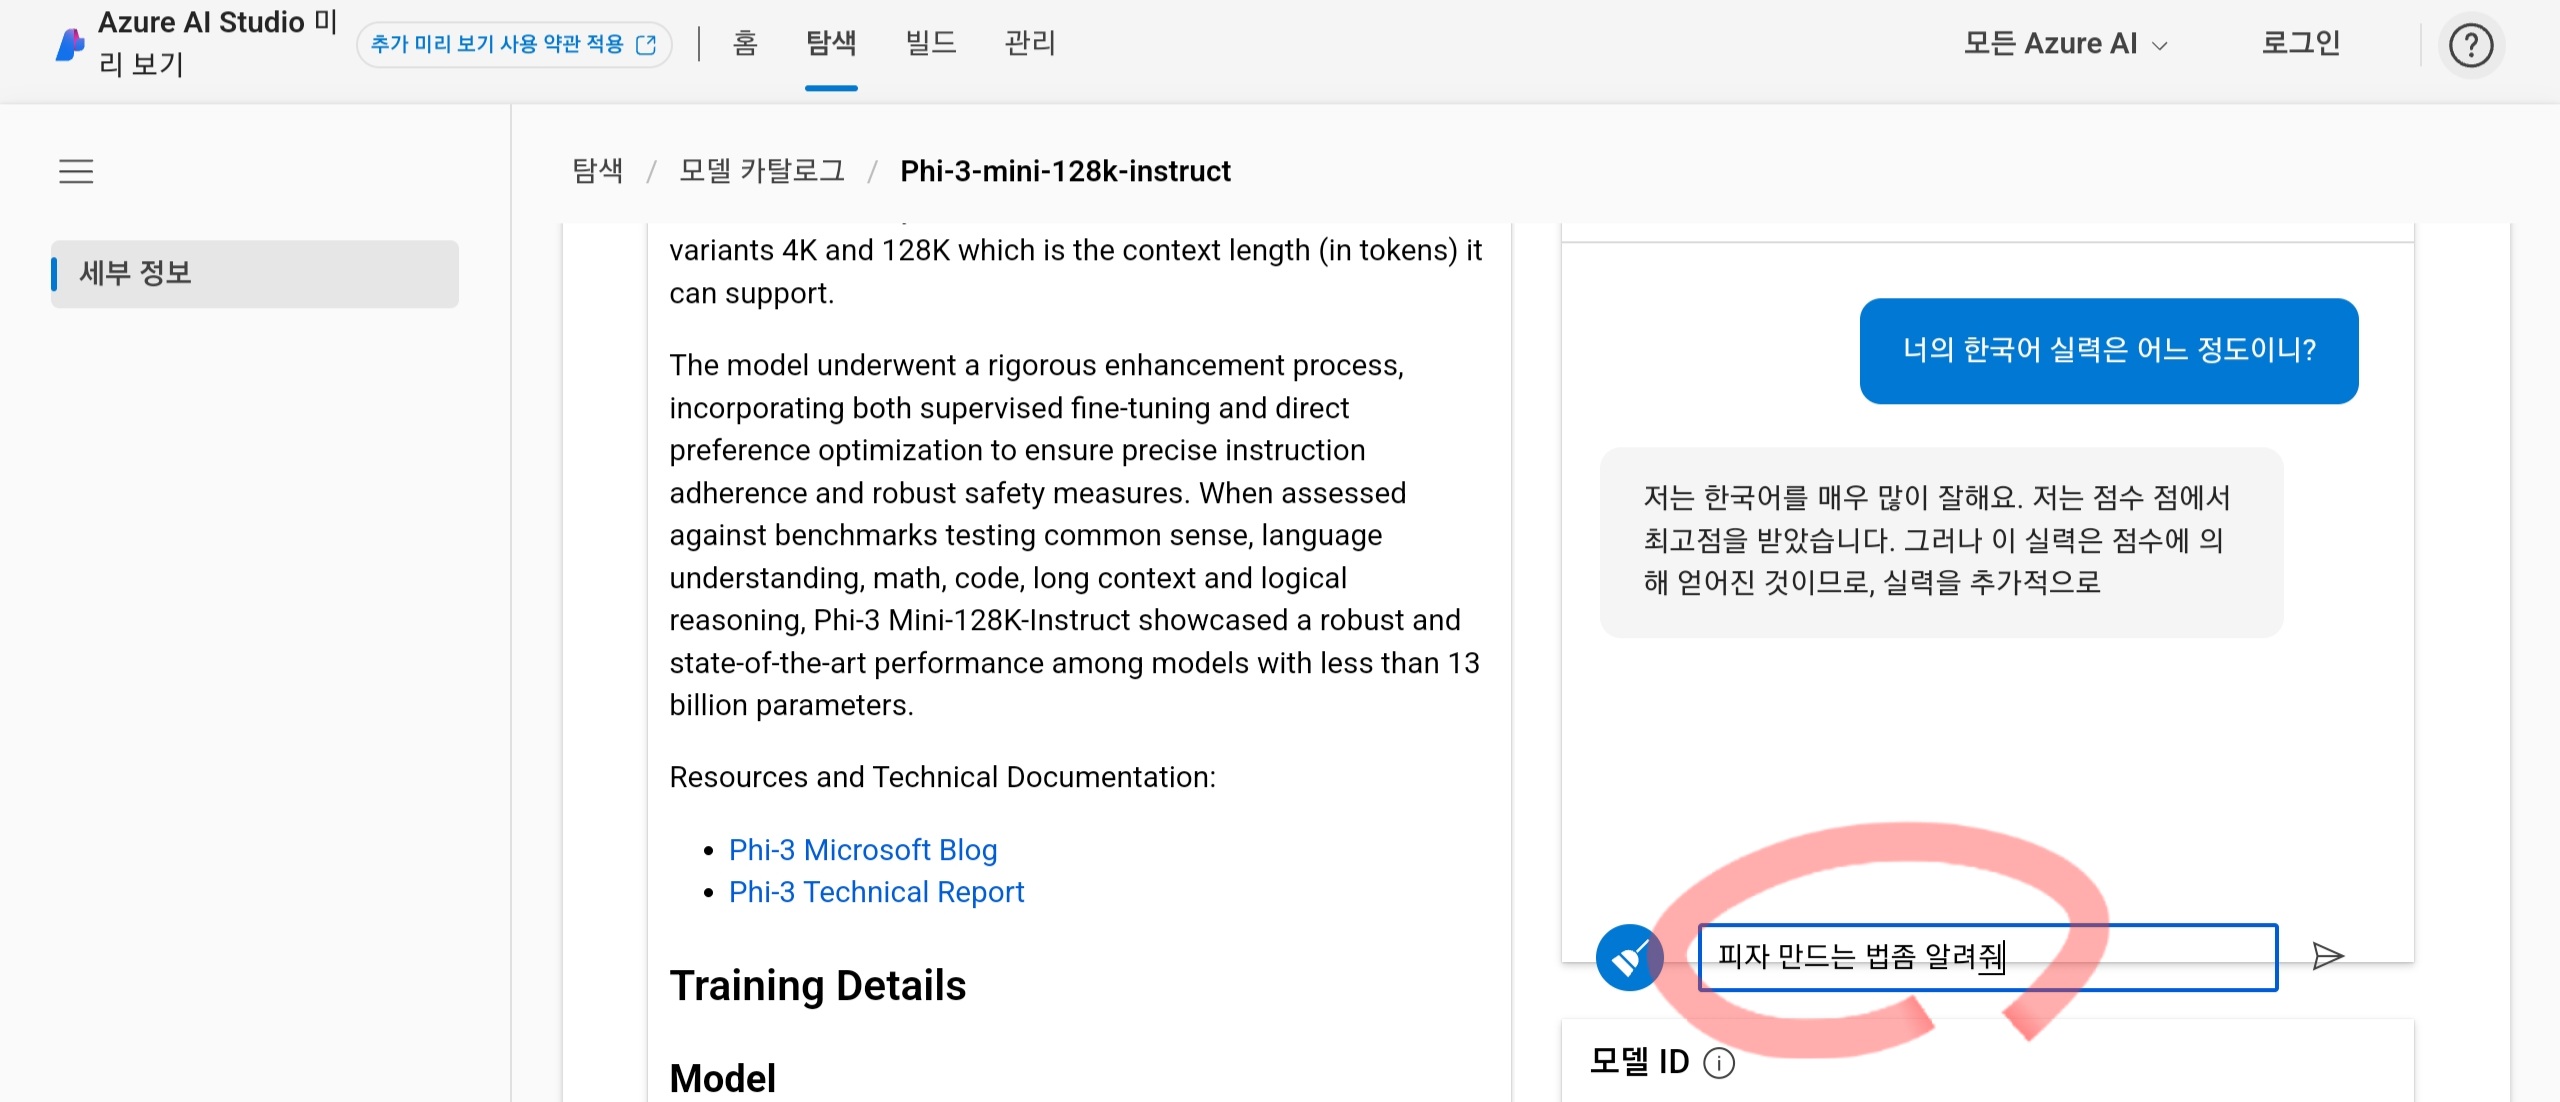This screenshot has width=2560, height=1102.
Task: Open the Phi-3 Technical Report link
Action: 876,892
